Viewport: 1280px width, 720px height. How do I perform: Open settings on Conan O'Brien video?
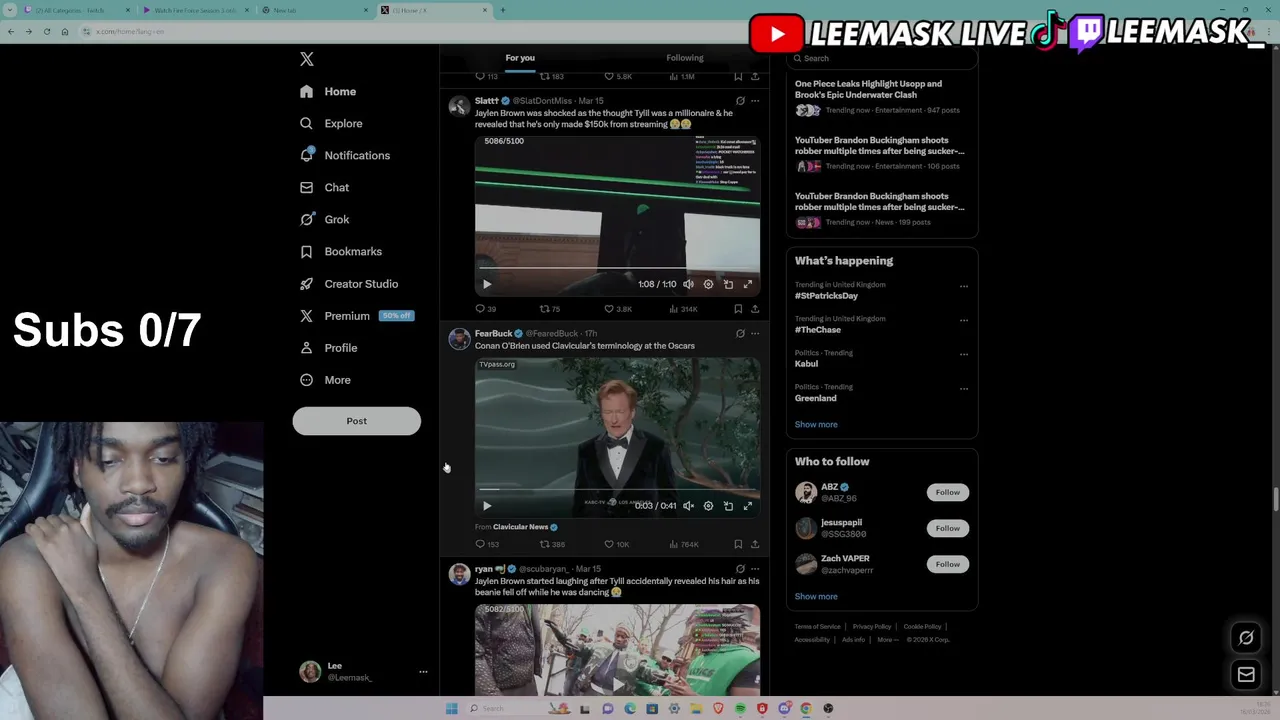coord(708,506)
